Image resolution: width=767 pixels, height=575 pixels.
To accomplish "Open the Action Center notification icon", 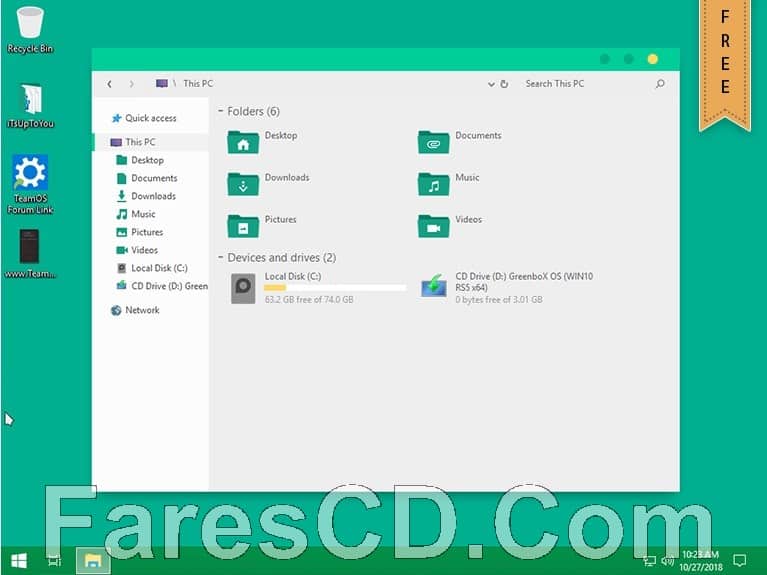I will click(740, 560).
